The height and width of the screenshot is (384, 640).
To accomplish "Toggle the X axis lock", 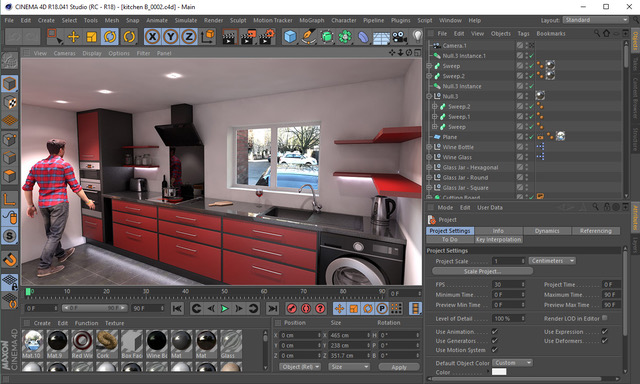I will tap(152, 37).
